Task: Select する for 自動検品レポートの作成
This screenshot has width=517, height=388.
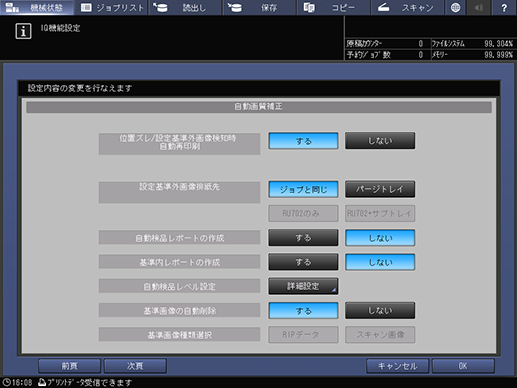Action: (x=303, y=238)
